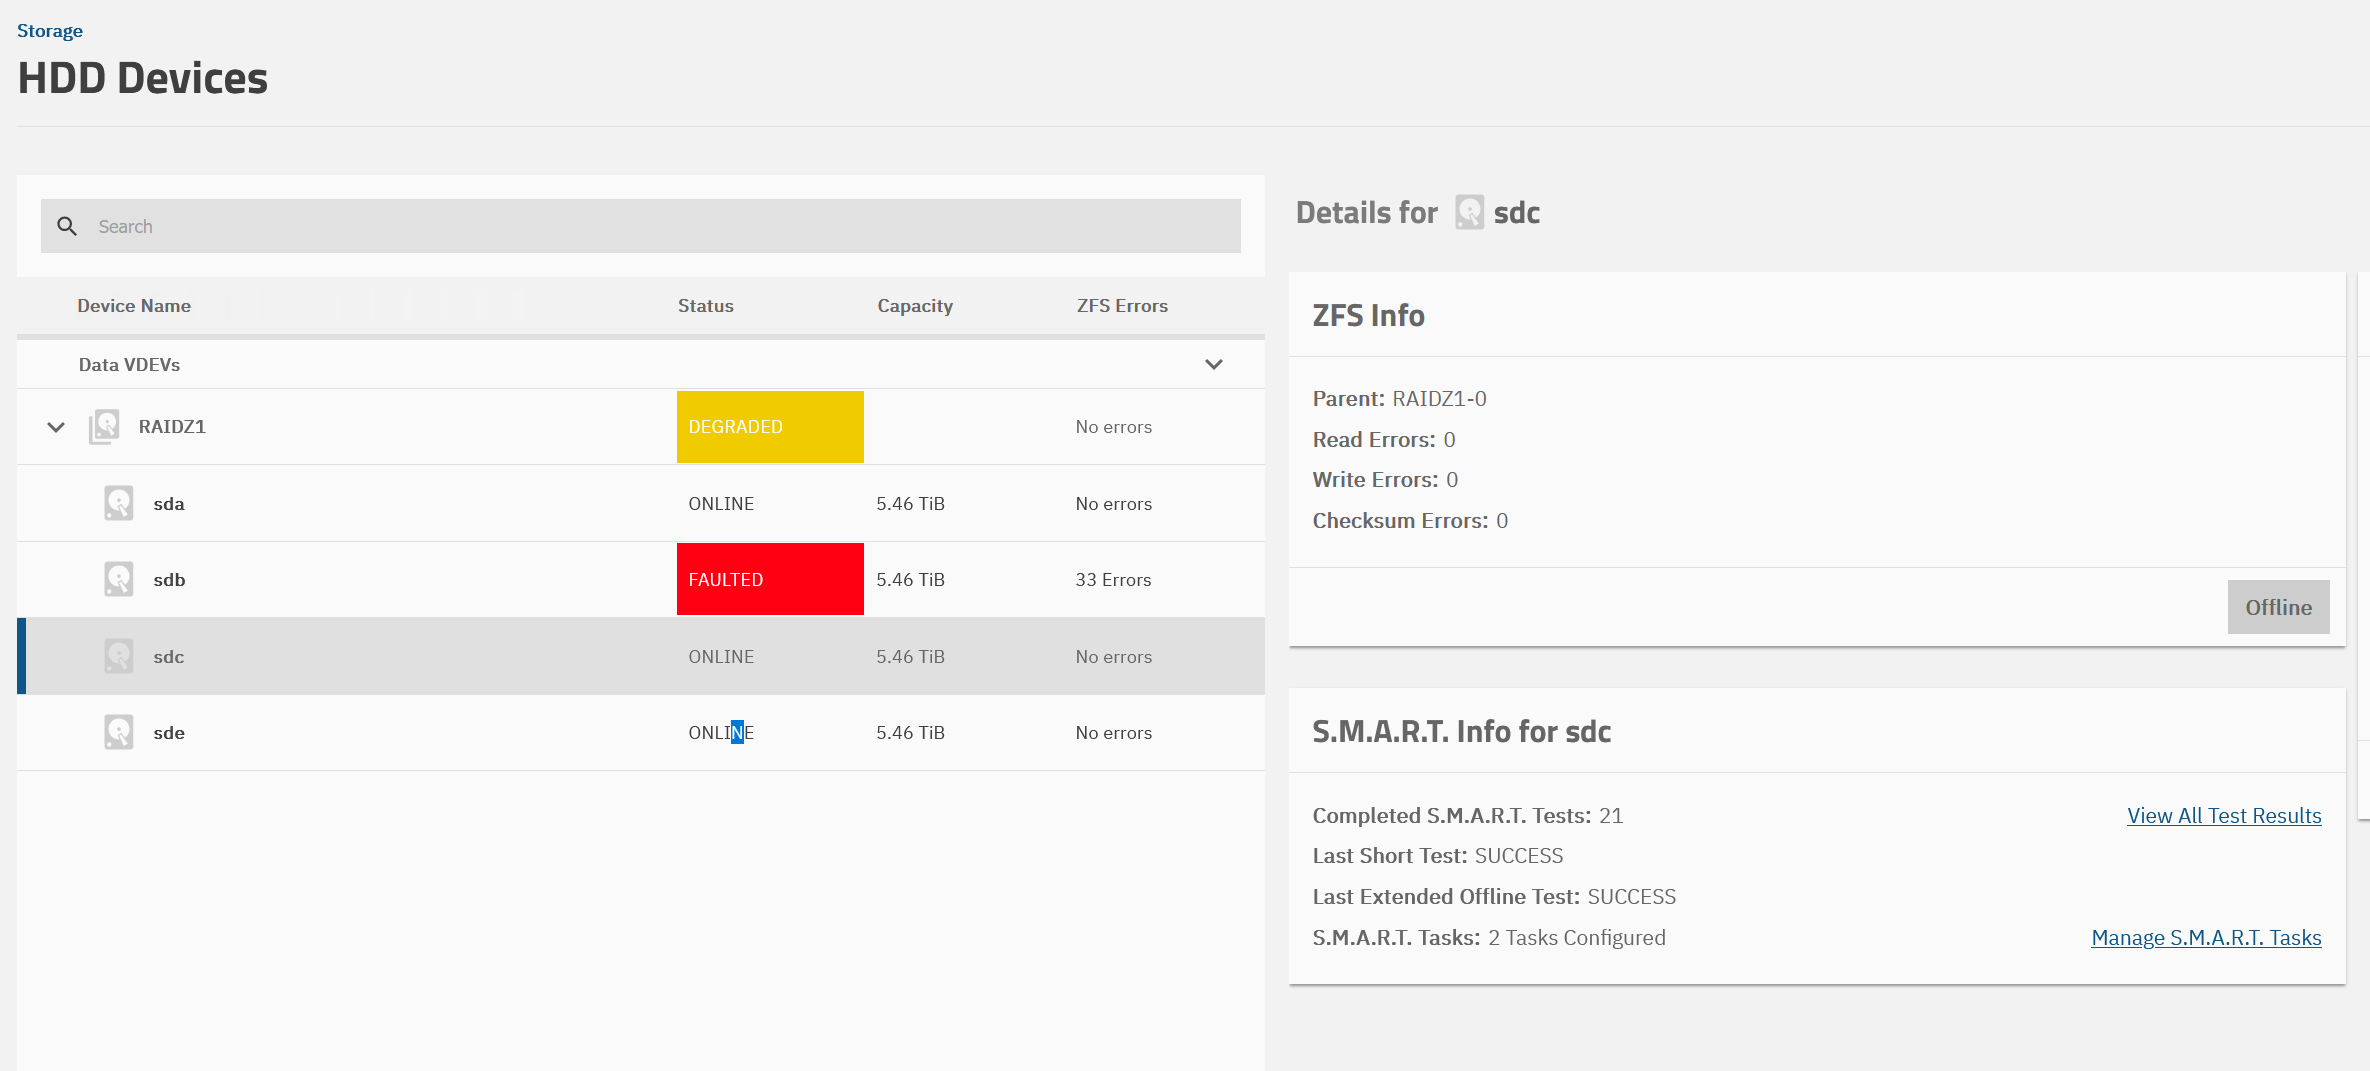Open View All Test Results link
Screen dimensions: 2370x1071
[x=2223, y=816]
